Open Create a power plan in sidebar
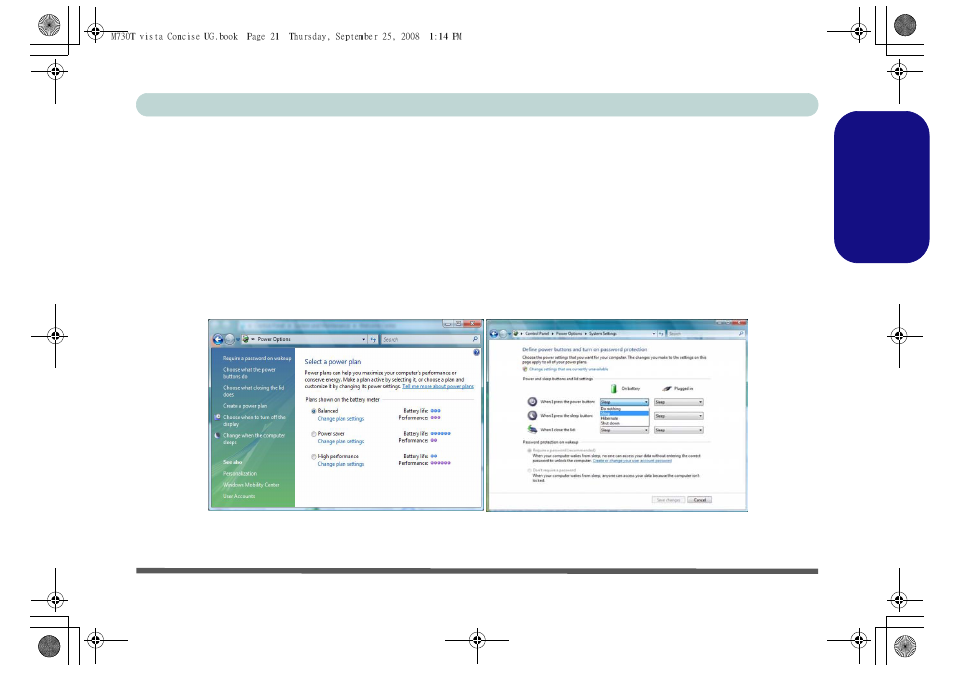 (245, 406)
